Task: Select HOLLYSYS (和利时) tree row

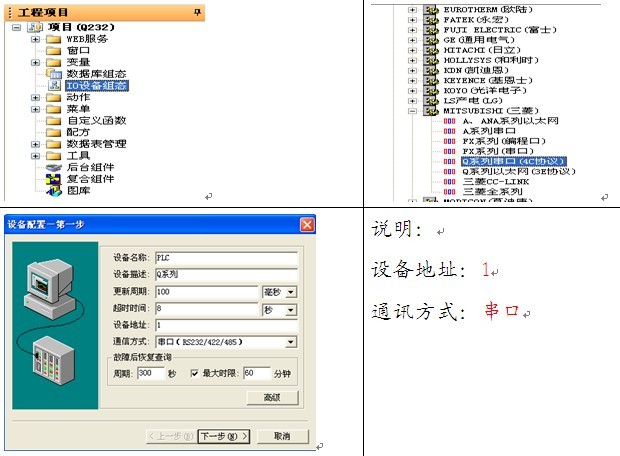Action: coord(491,61)
